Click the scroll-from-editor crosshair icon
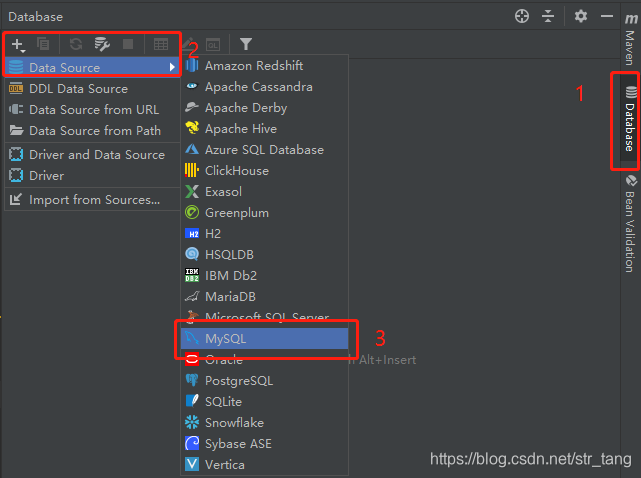 point(522,16)
